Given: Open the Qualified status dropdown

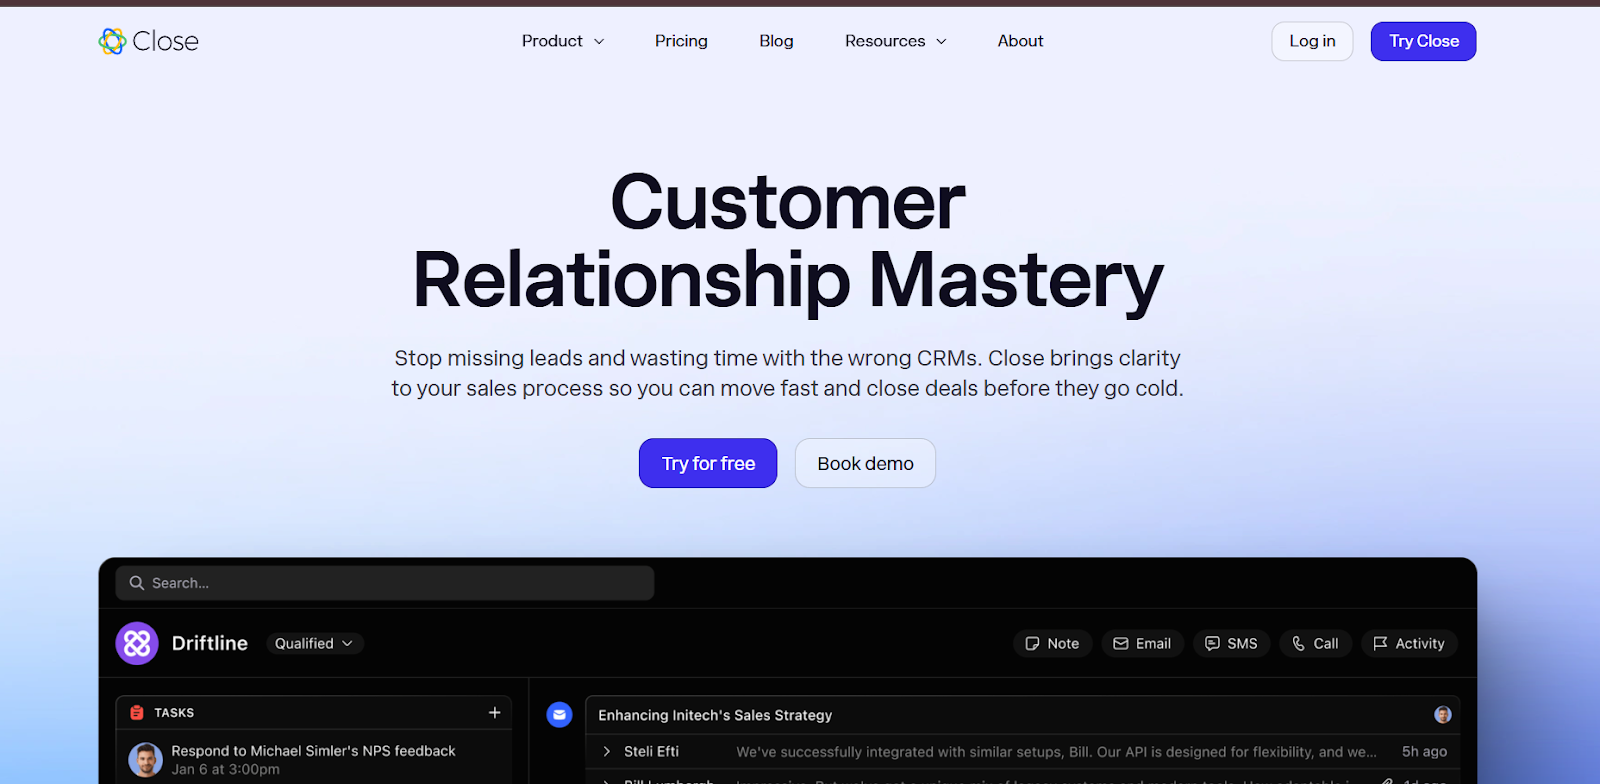Looking at the screenshot, I should click(314, 643).
